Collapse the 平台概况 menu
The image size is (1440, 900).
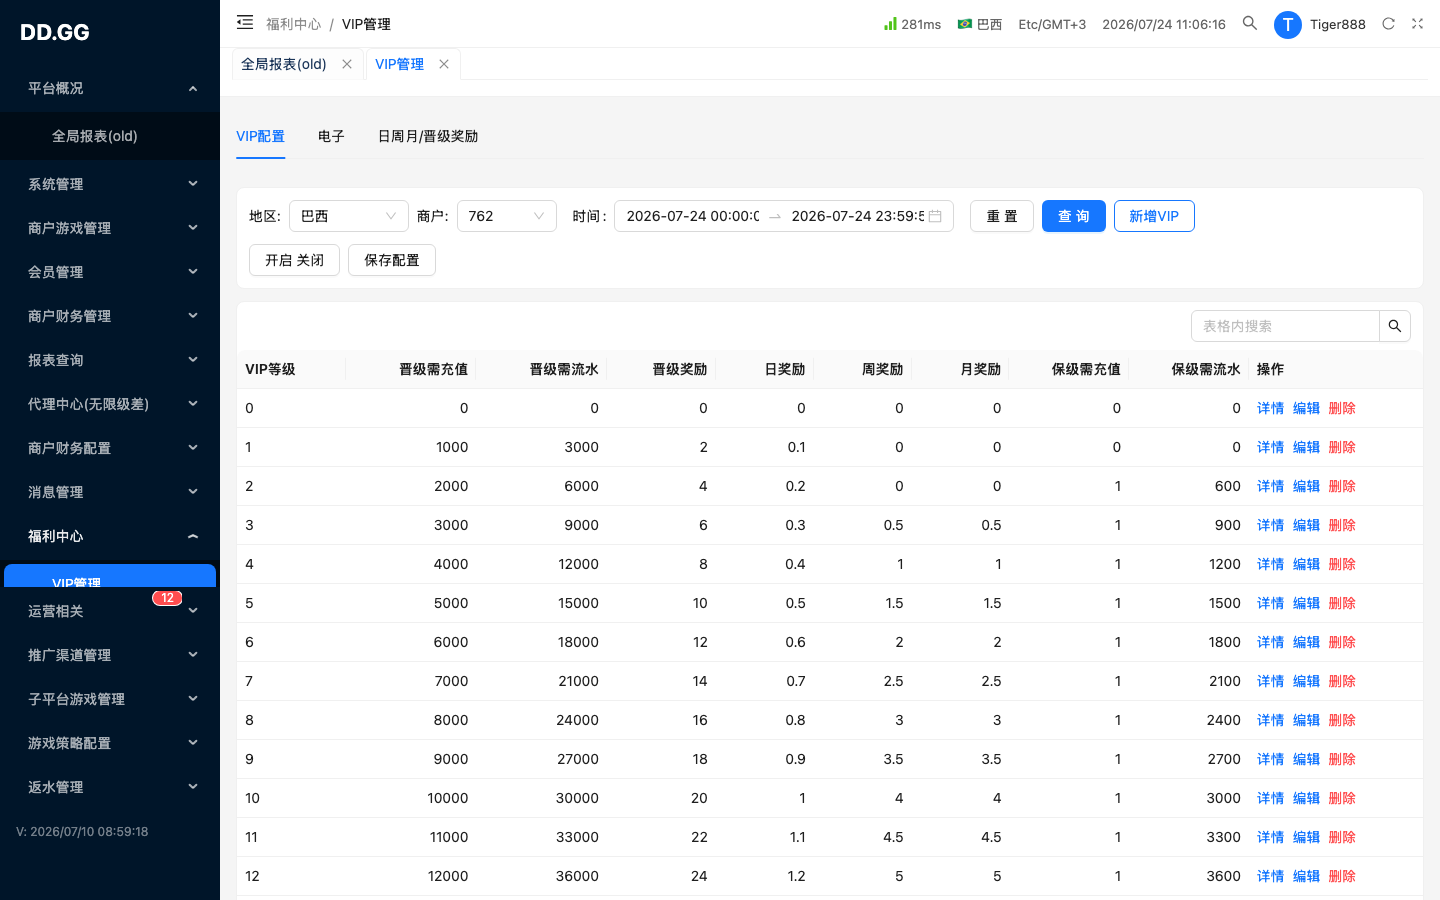pos(110,88)
